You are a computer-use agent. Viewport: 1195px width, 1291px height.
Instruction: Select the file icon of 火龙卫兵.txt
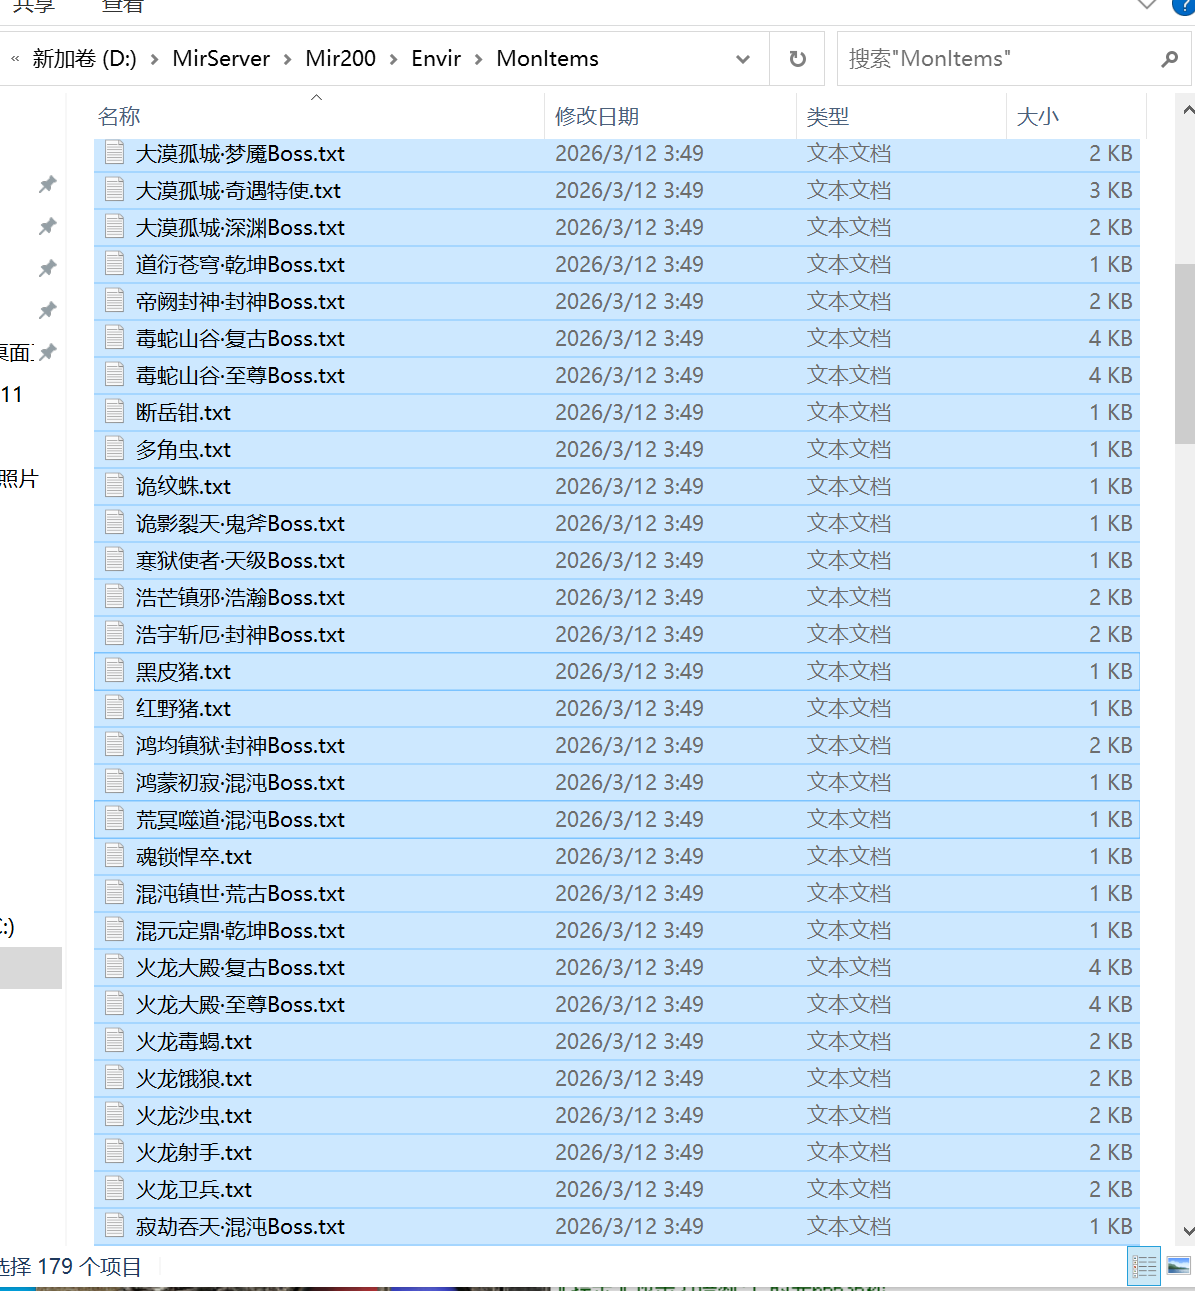coord(115,1189)
